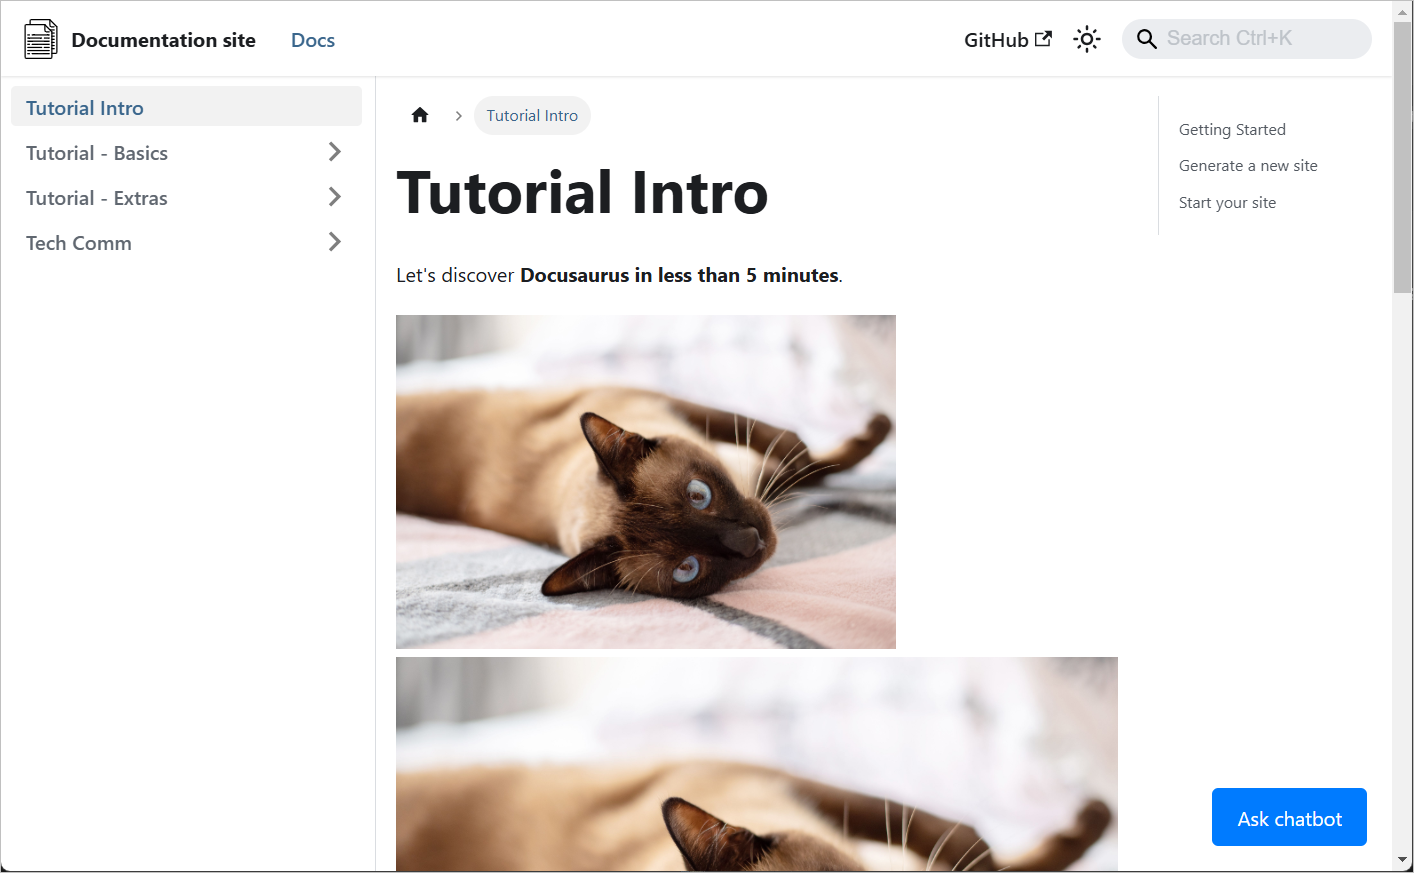Click the larger second cat image

(x=757, y=764)
